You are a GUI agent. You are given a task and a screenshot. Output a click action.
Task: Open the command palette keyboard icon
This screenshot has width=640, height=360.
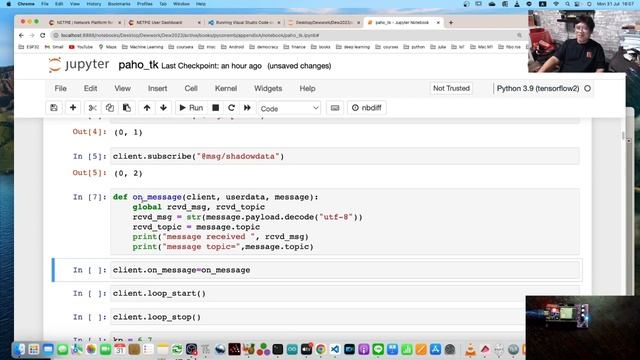click(335, 108)
